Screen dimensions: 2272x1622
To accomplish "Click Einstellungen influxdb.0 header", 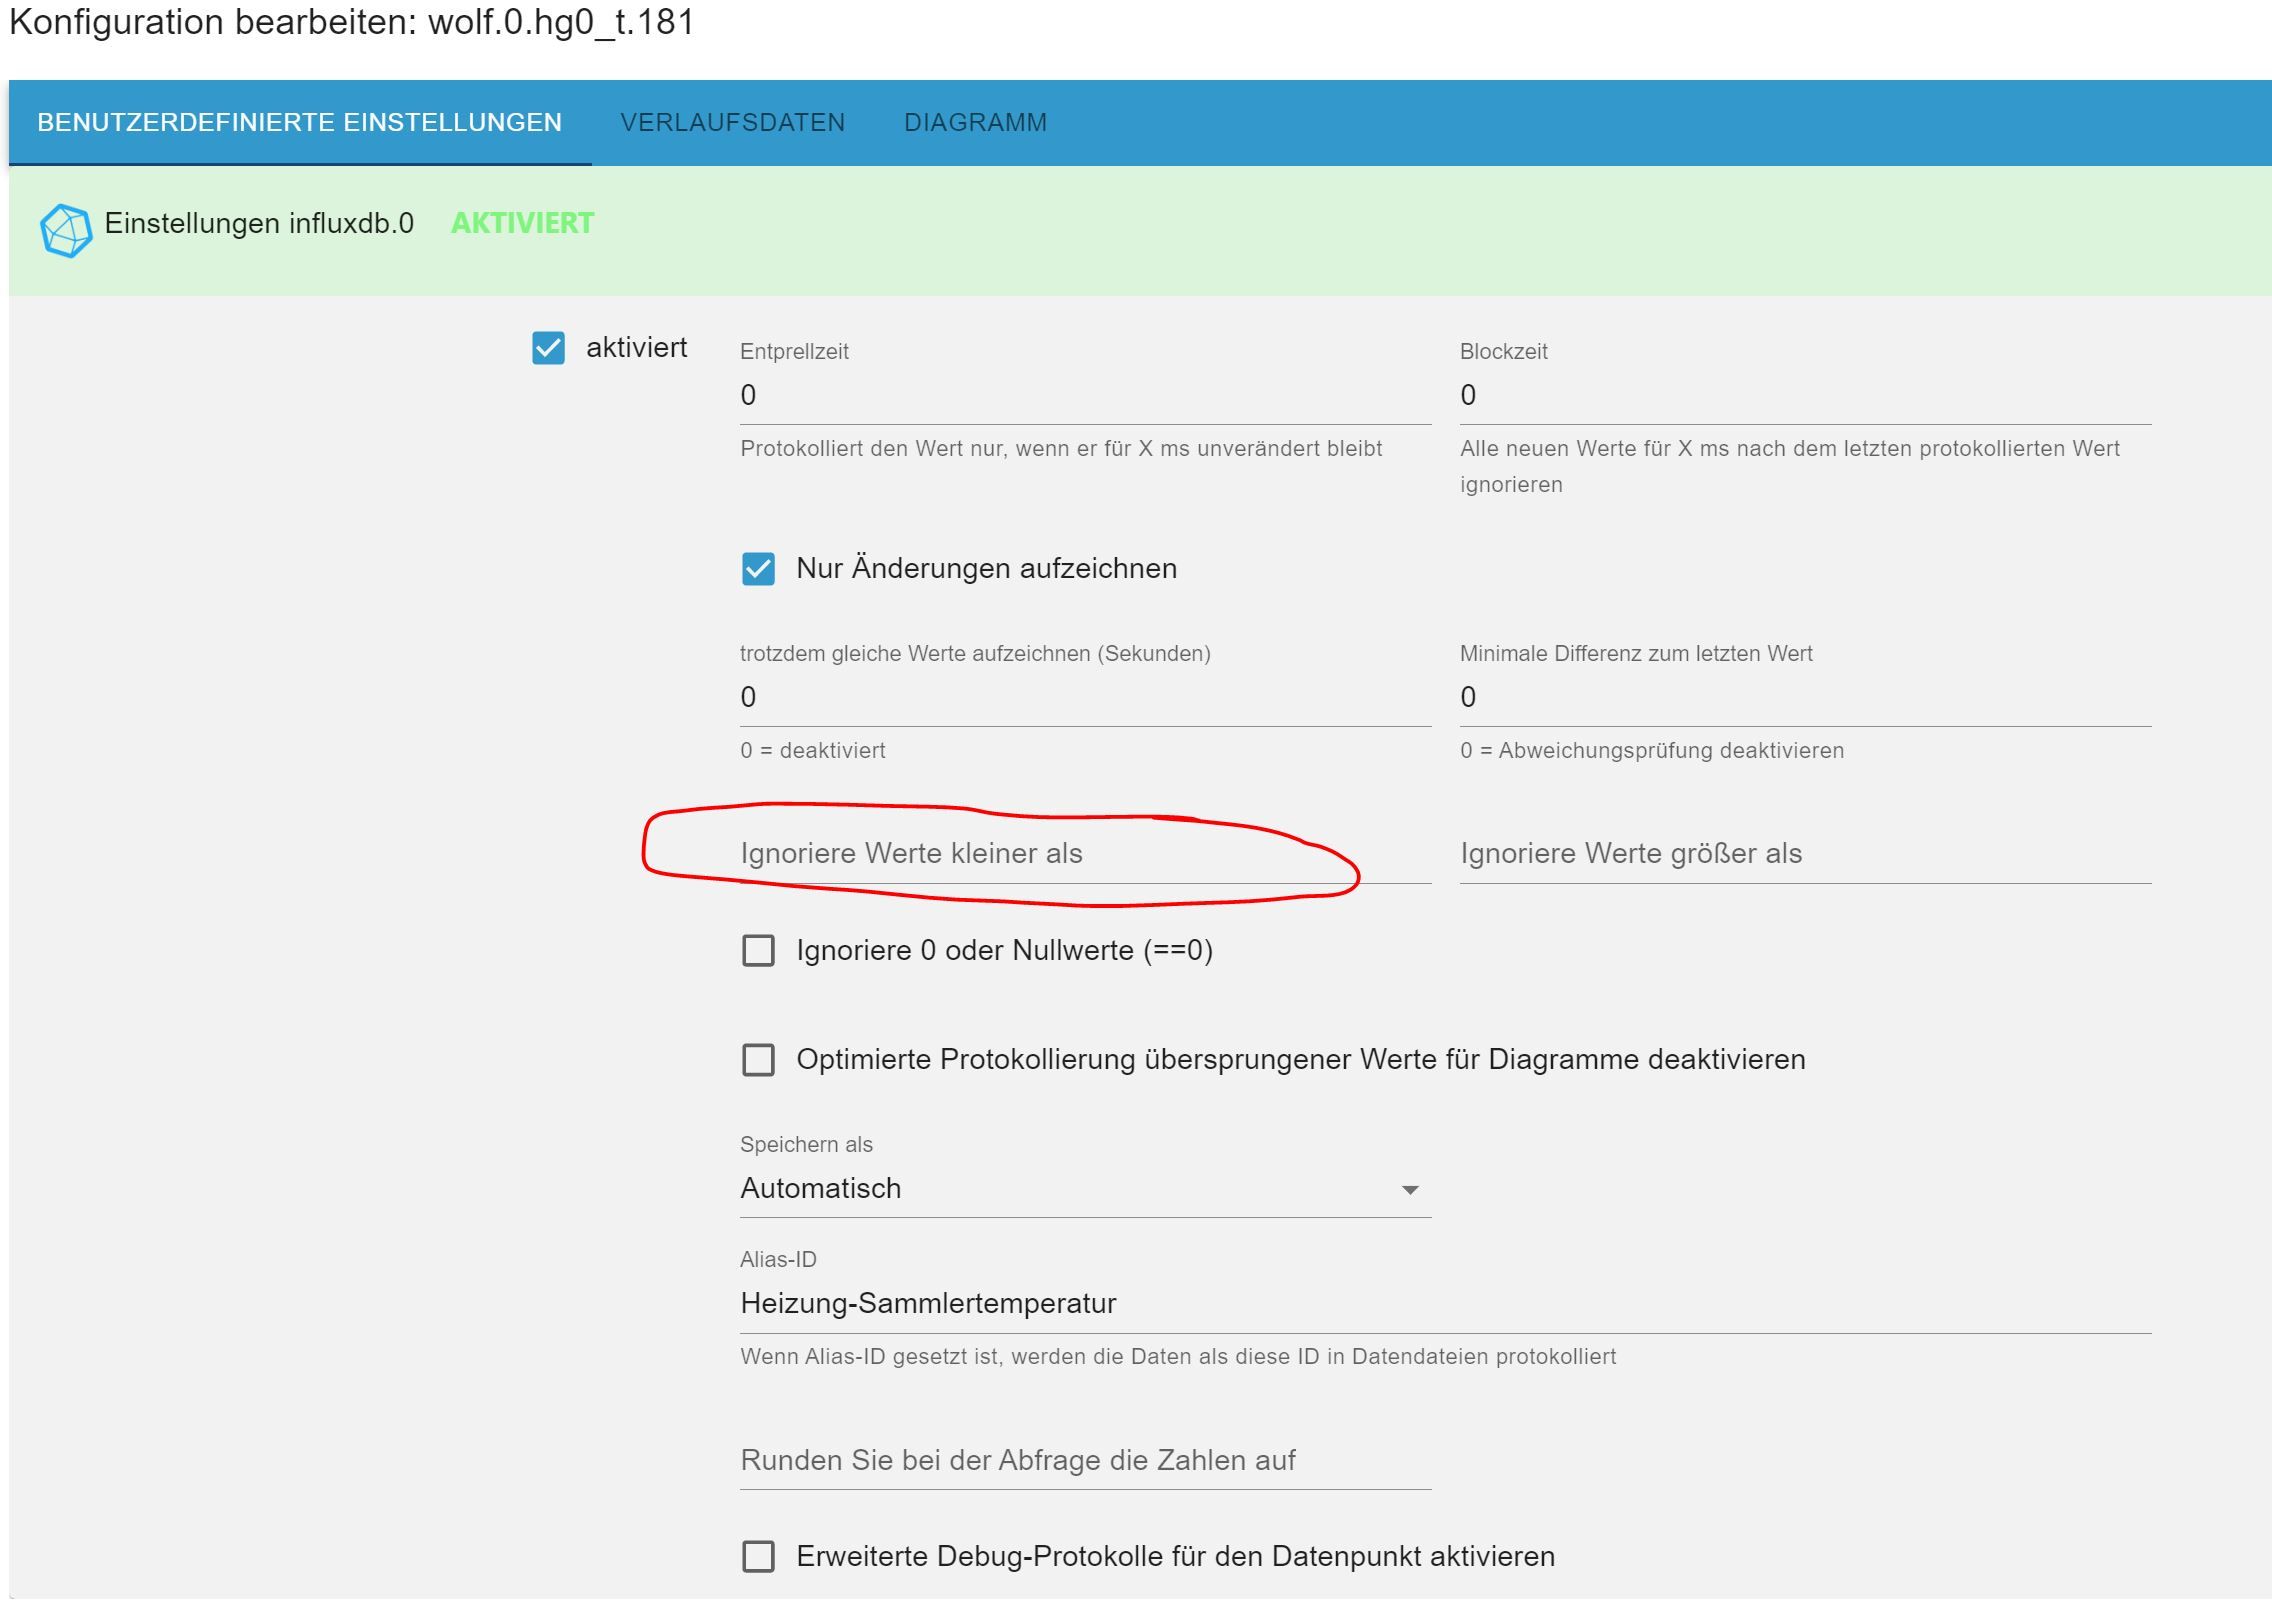I will (x=259, y=224).
